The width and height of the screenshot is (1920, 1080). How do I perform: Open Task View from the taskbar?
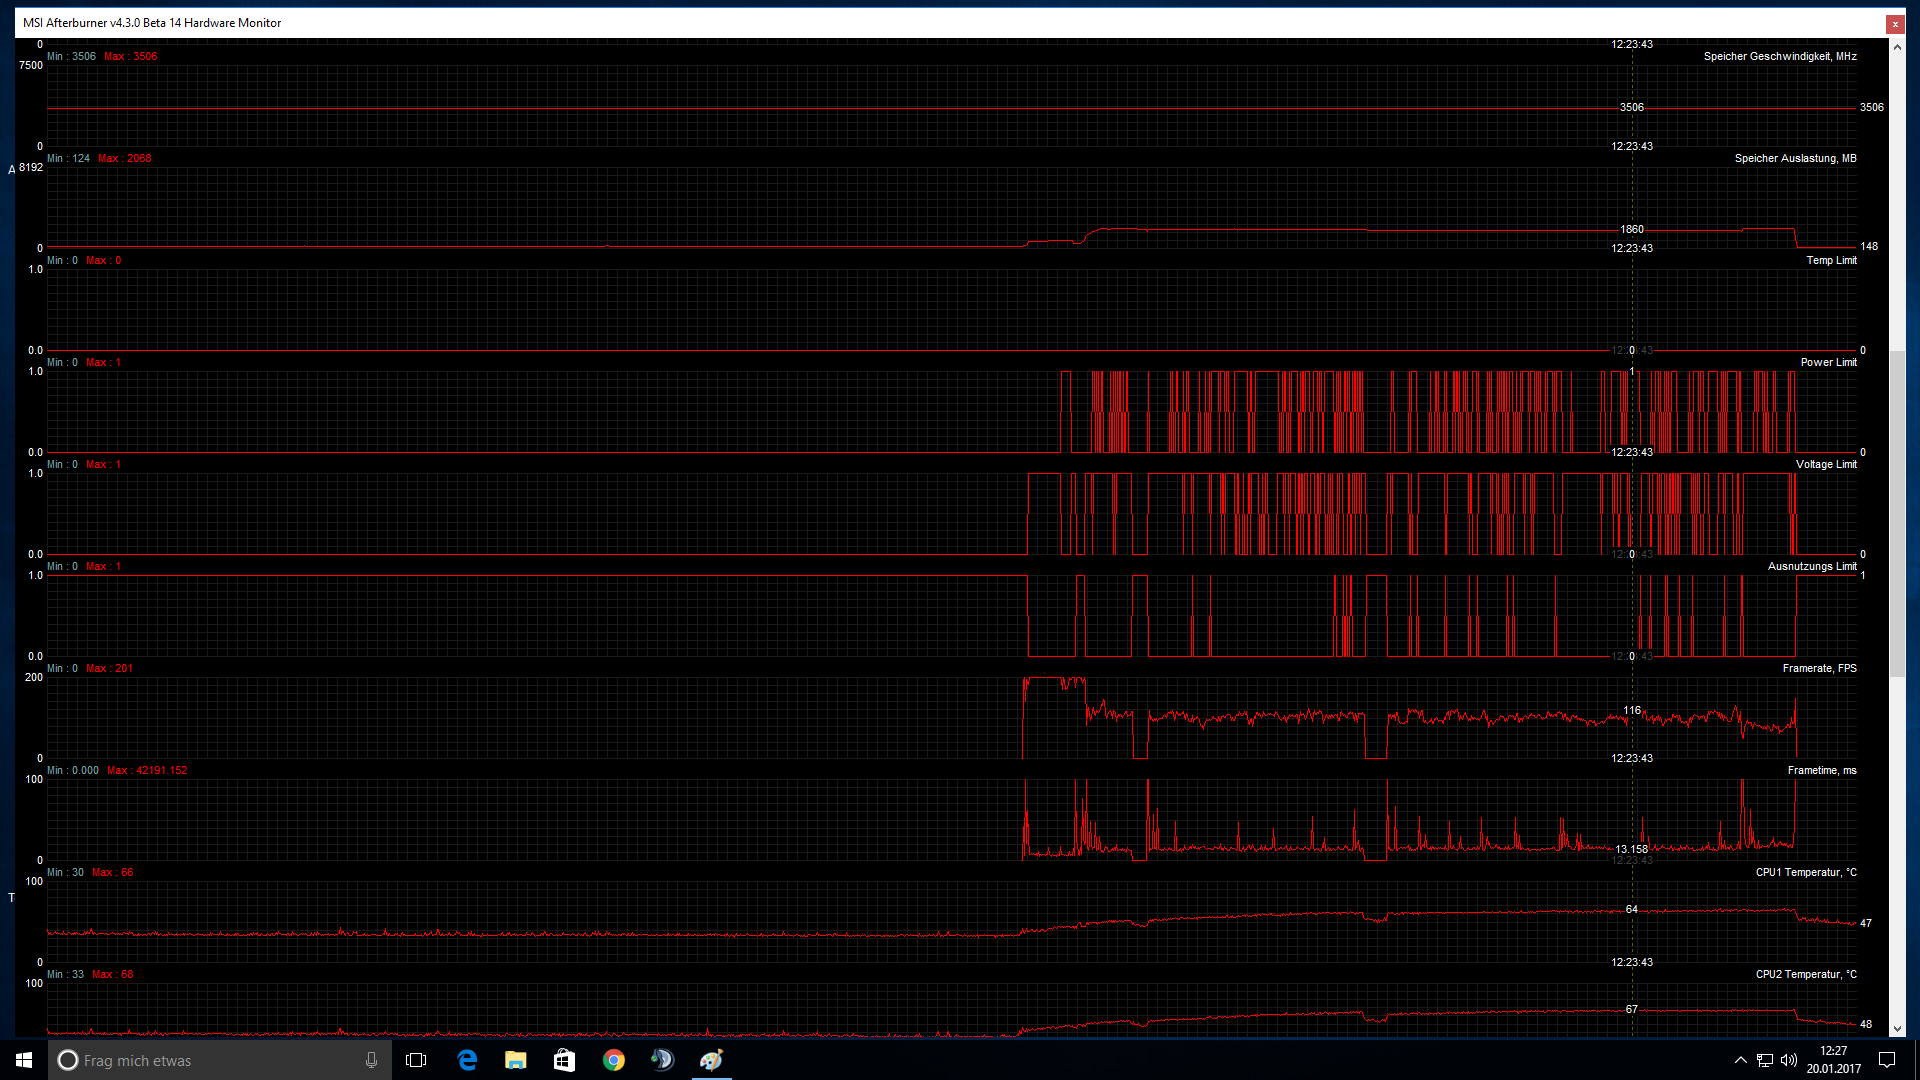[x=416, y=1060]
